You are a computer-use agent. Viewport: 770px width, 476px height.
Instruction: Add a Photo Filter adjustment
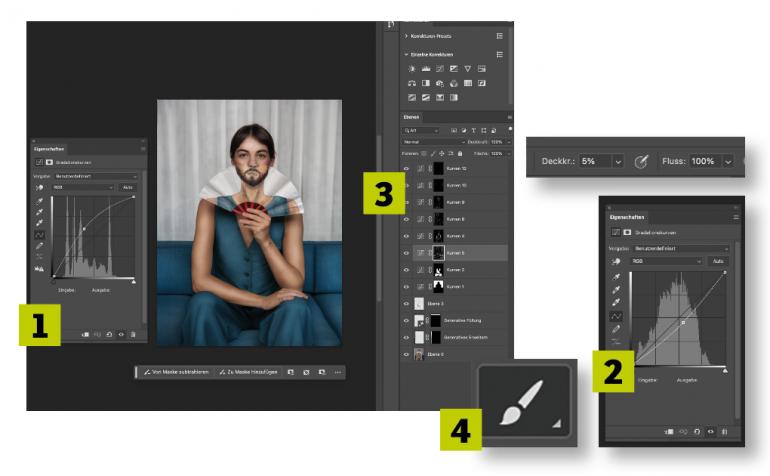pyautogui.click(x=440, y=83)
